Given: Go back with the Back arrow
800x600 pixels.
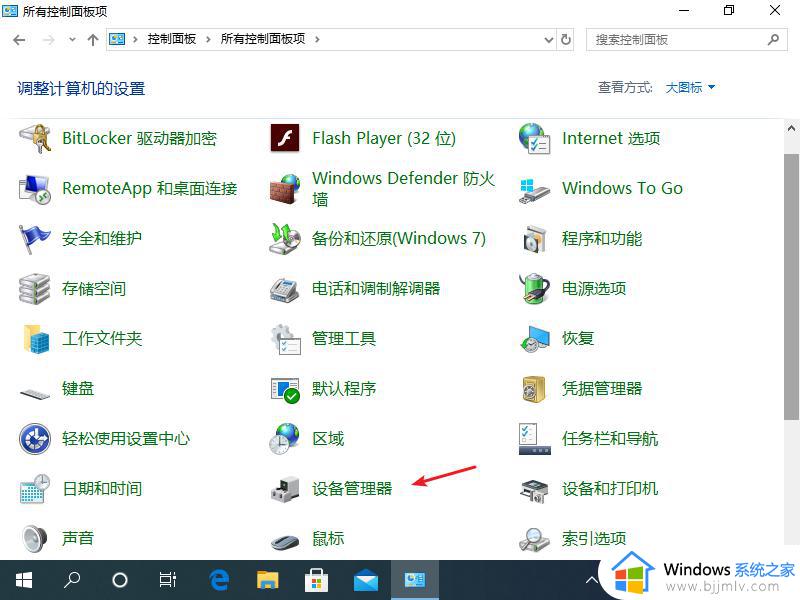Looking at the screenshot, I should pyautogui.click(x=19, y=39).
